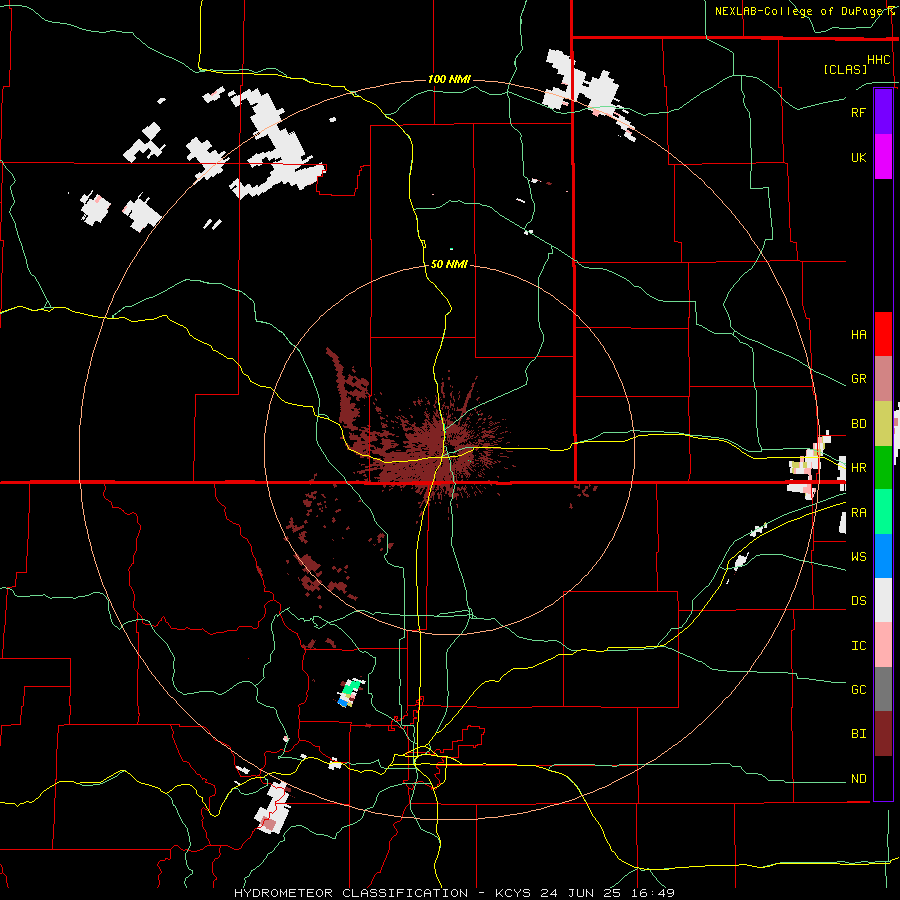900x900 pixels.
Task: Click the "NEXLAB-College of DuPage" credit text
Action: (x=801, y=11)
